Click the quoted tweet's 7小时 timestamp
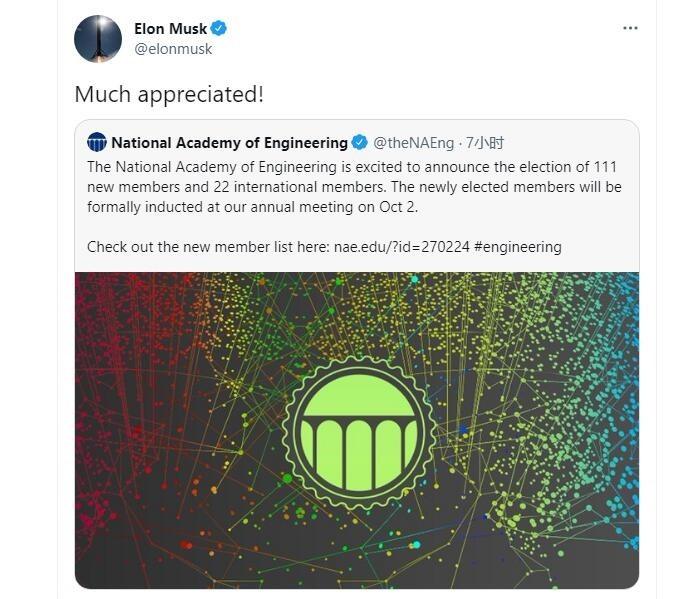The width and height of the screenshot is (682, 599). [x=485, y=143]
